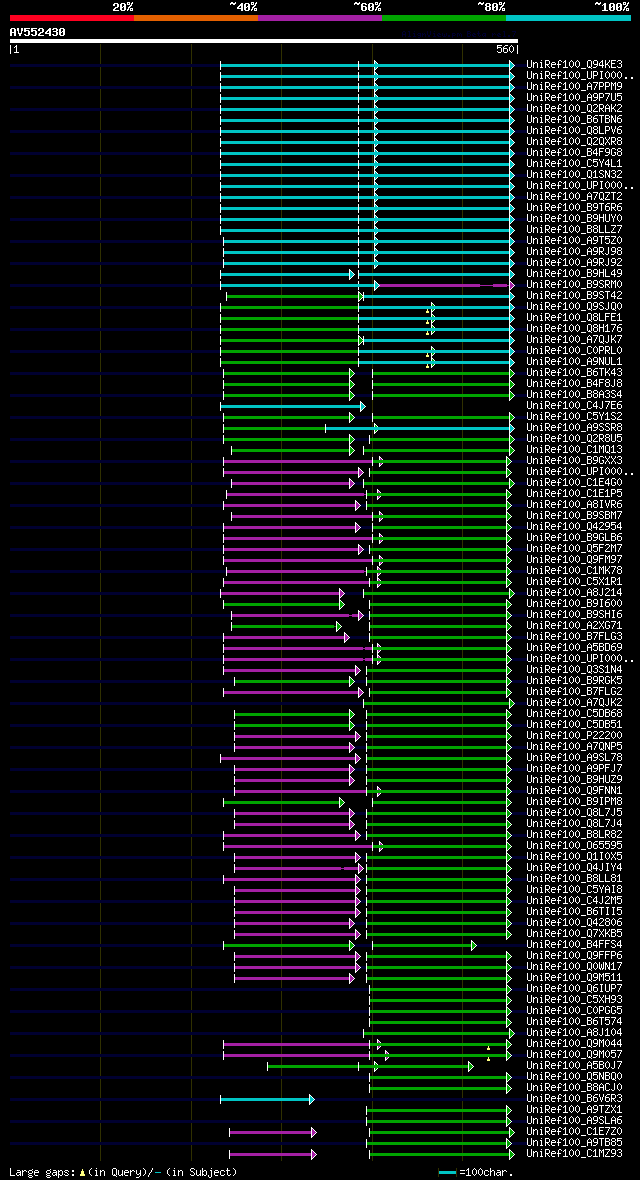Select hit UniRef100_A9P7U5
Screen dimensions: 640x1180
[574, 98]
